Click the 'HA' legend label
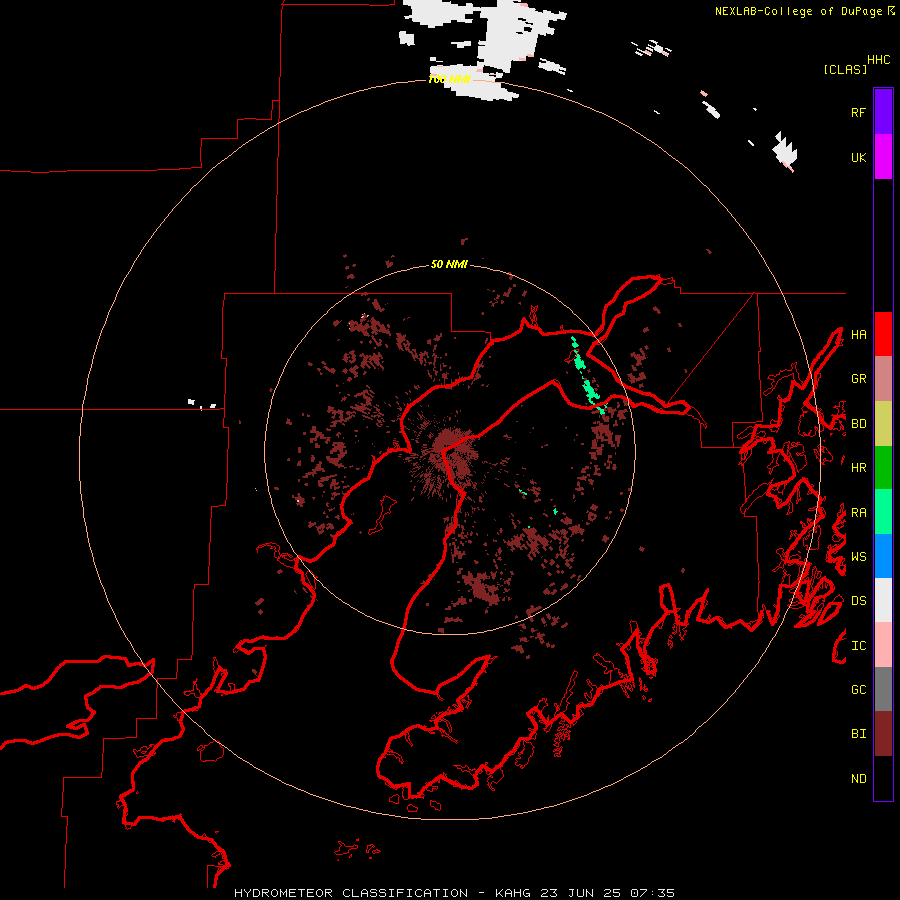900x900 pixels. coord(858,335)
